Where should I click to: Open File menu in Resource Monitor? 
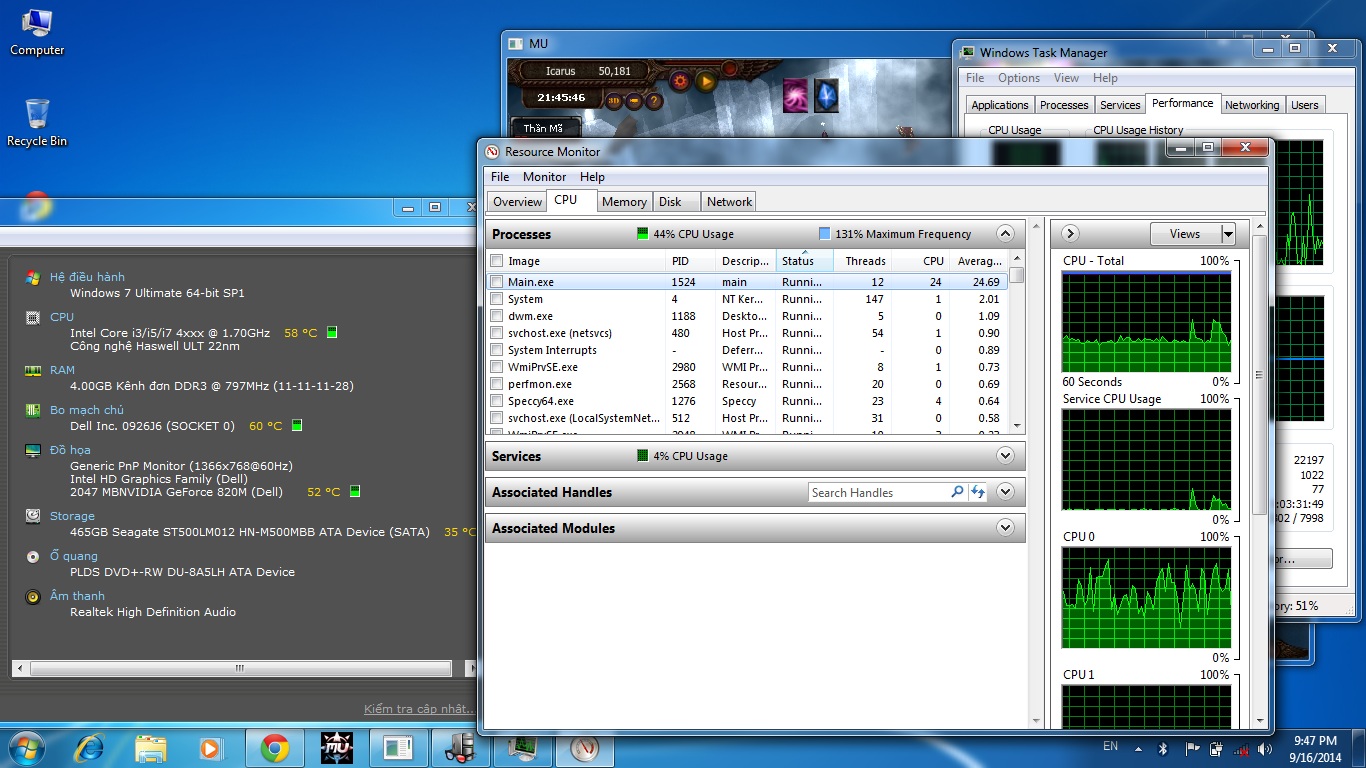point(500,177)
